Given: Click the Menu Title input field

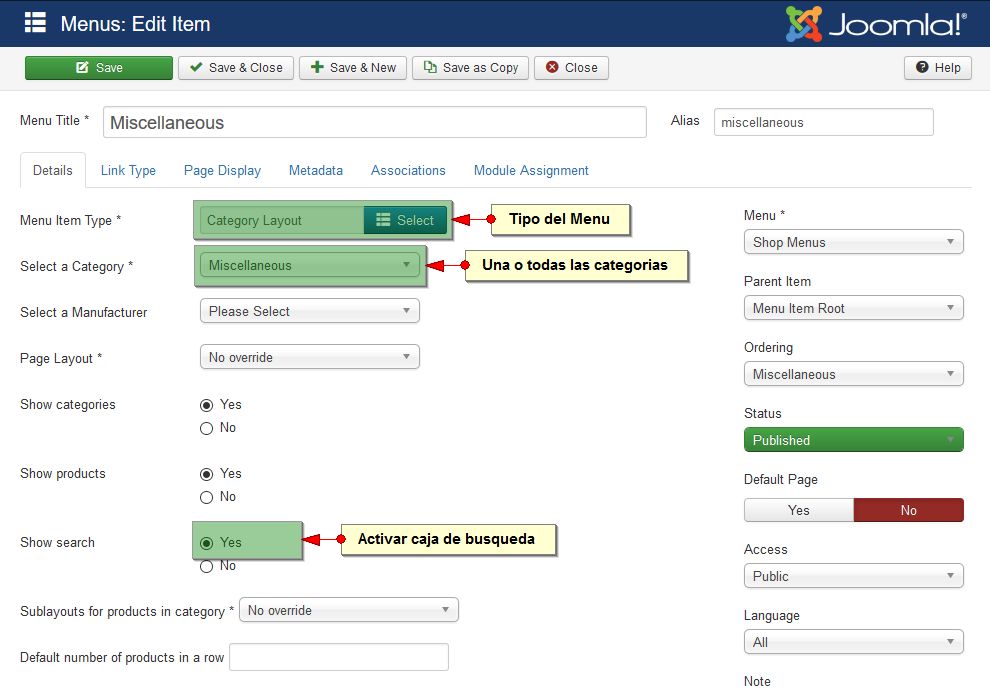Looking at the screenshot, I should pos(374,122).
